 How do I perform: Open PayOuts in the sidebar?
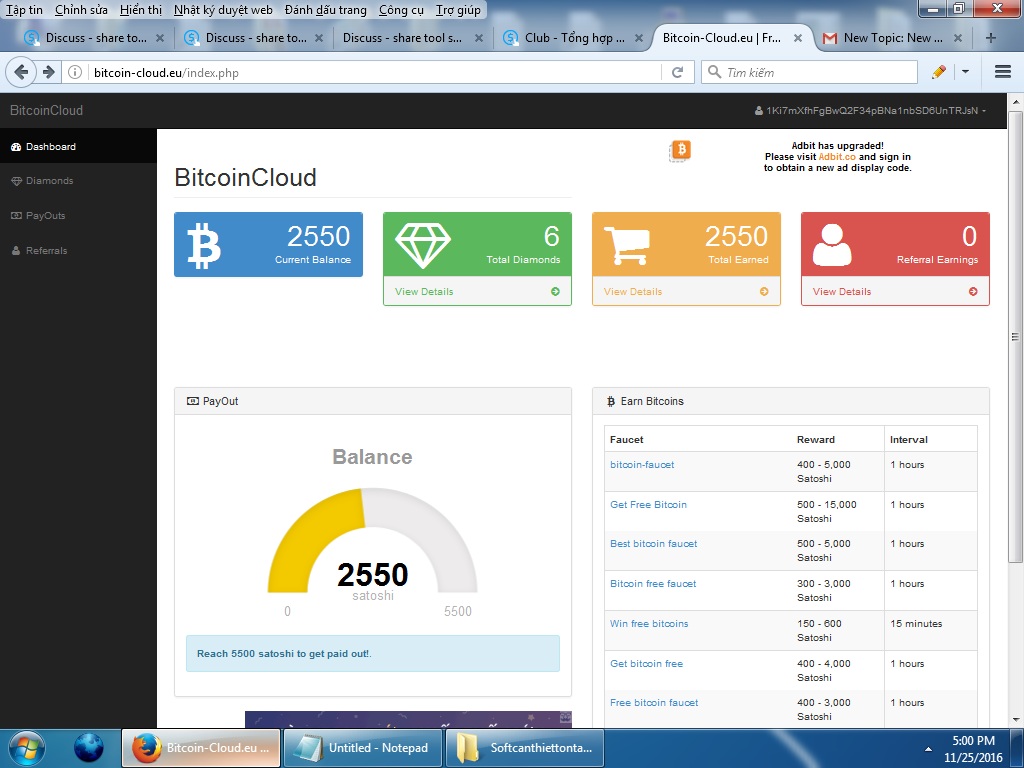[x=78, y=216]
